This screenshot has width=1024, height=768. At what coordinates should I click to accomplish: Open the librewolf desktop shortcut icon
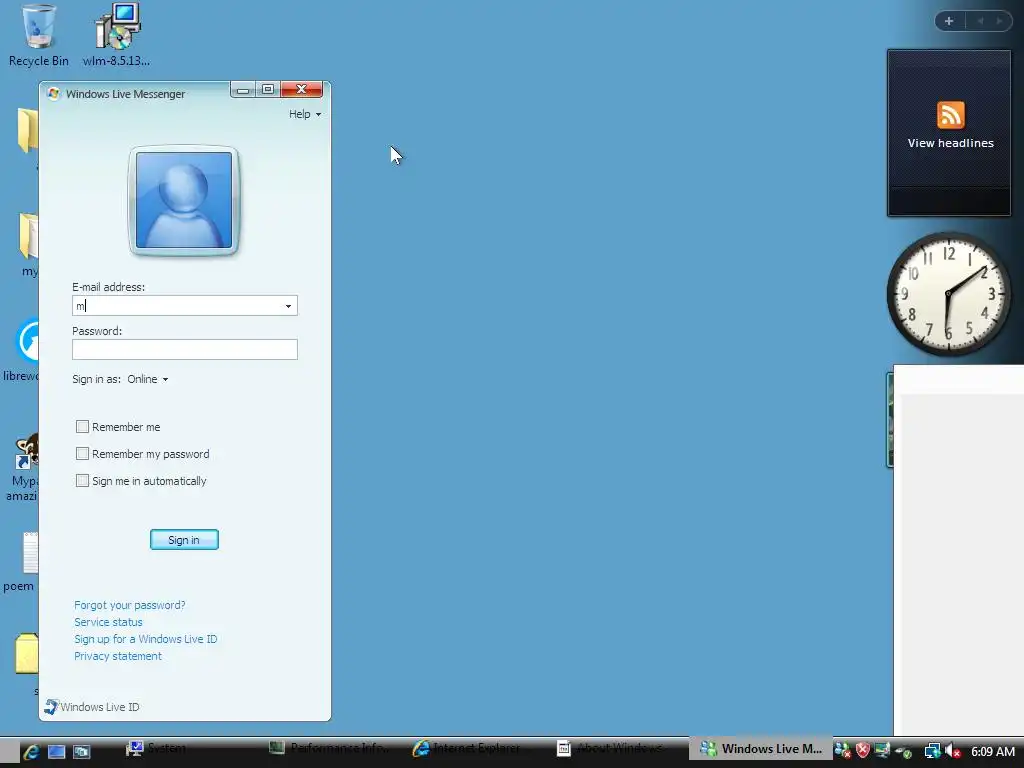pos(21,350)
